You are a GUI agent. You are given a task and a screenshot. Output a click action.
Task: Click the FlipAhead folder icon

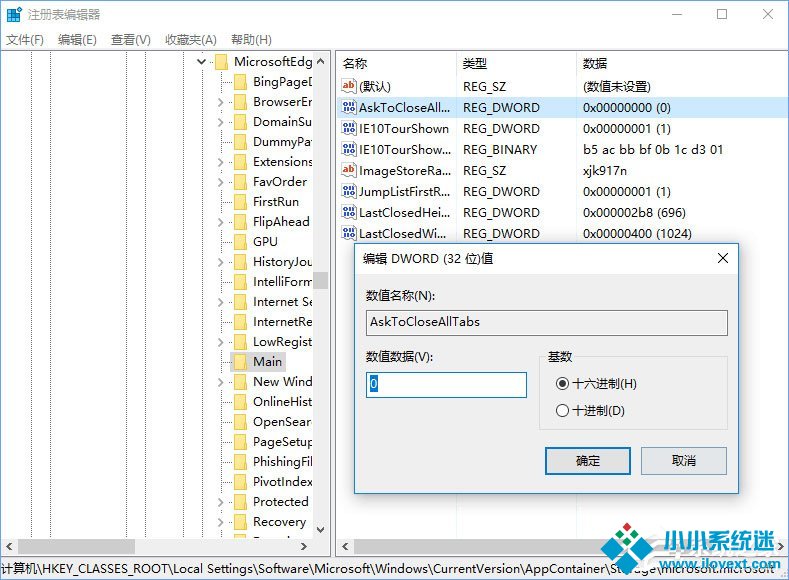coord(241,222)
